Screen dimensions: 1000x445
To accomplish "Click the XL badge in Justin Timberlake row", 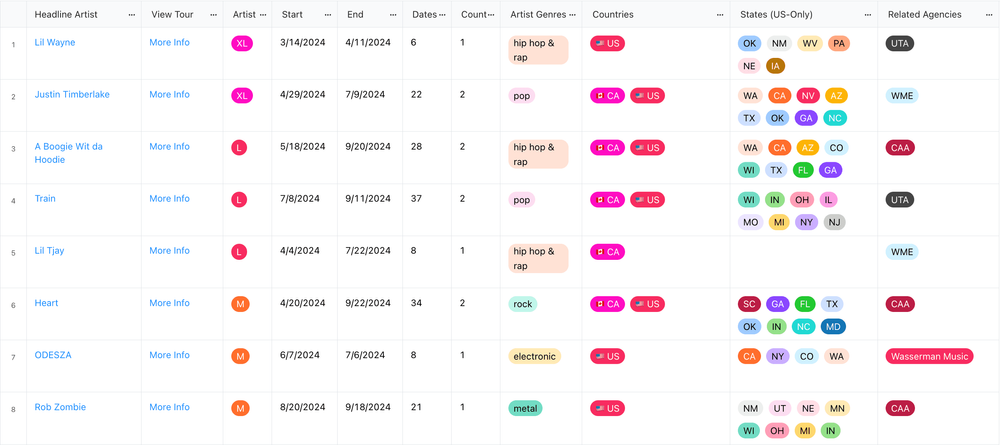I will pos(242,96).
